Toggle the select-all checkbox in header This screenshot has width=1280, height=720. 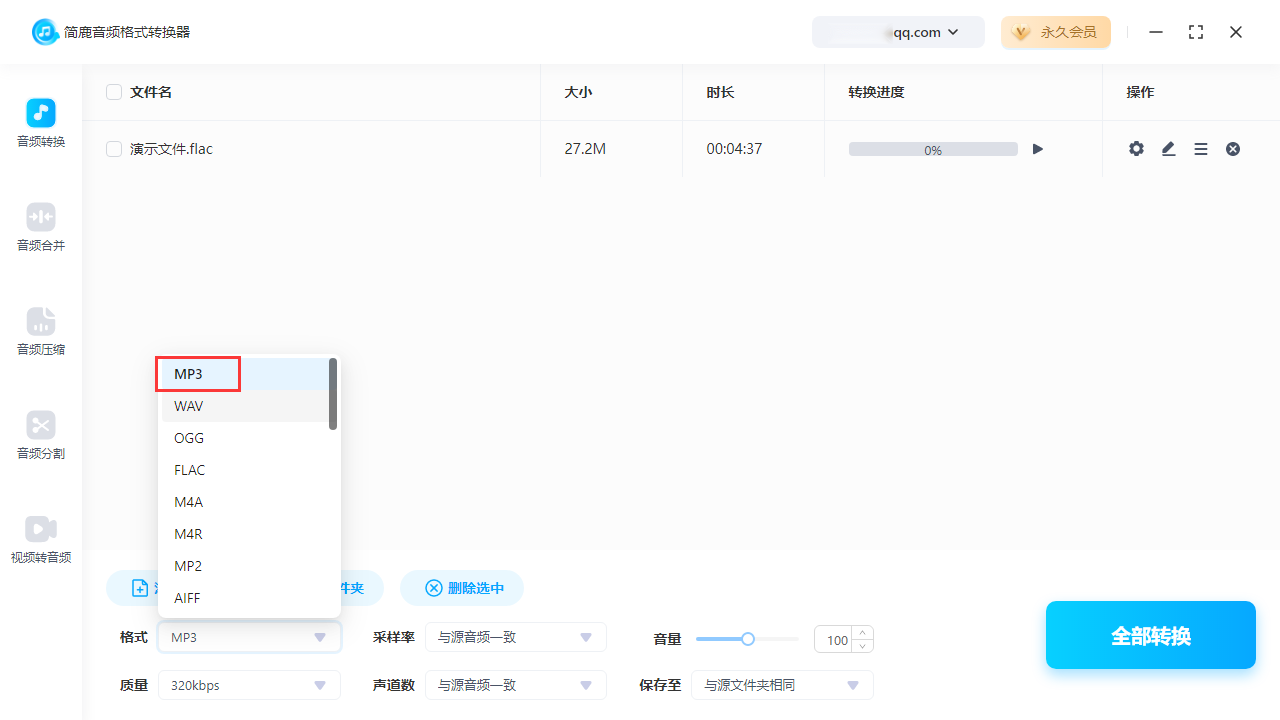coord(114,91)
